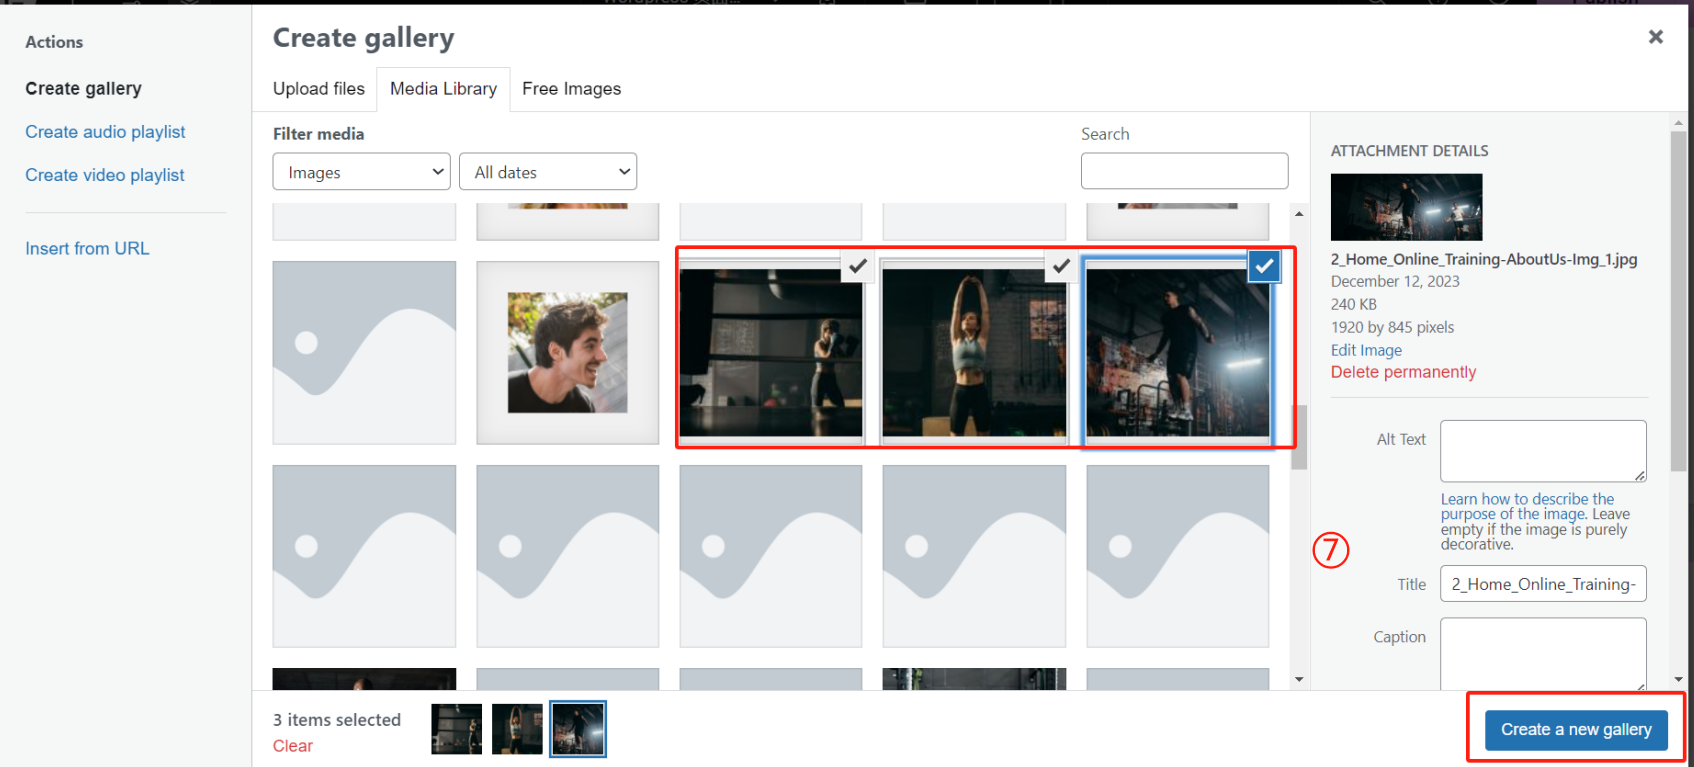Focus the Alt Text field

1543,451
